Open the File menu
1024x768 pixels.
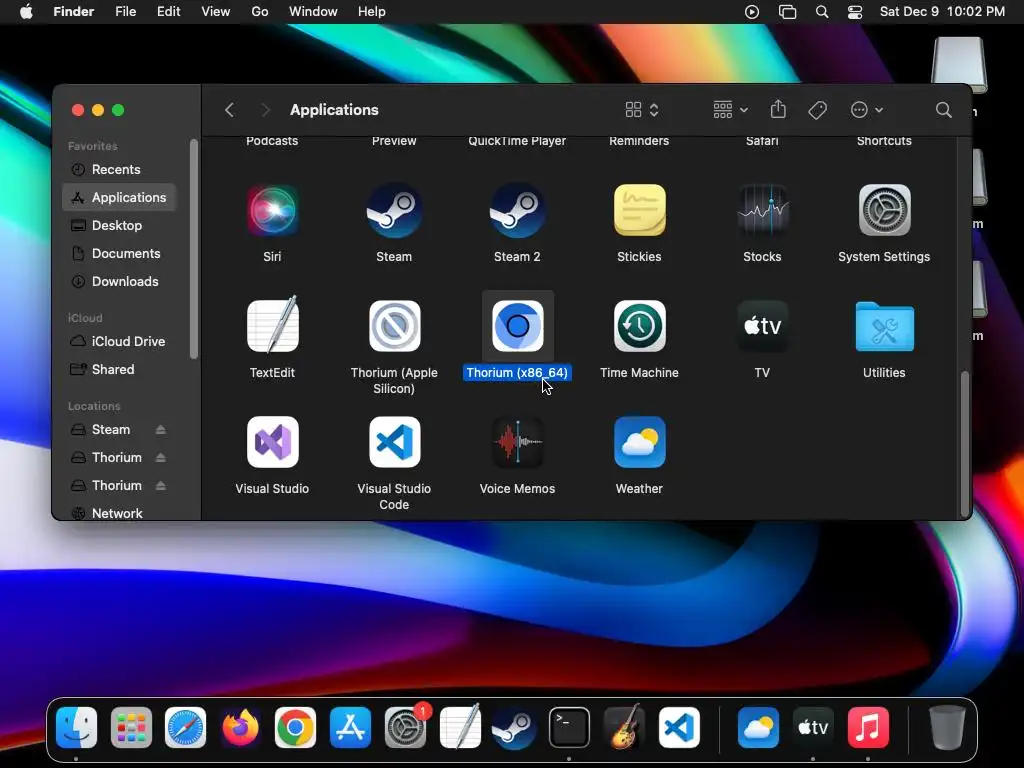125,12
